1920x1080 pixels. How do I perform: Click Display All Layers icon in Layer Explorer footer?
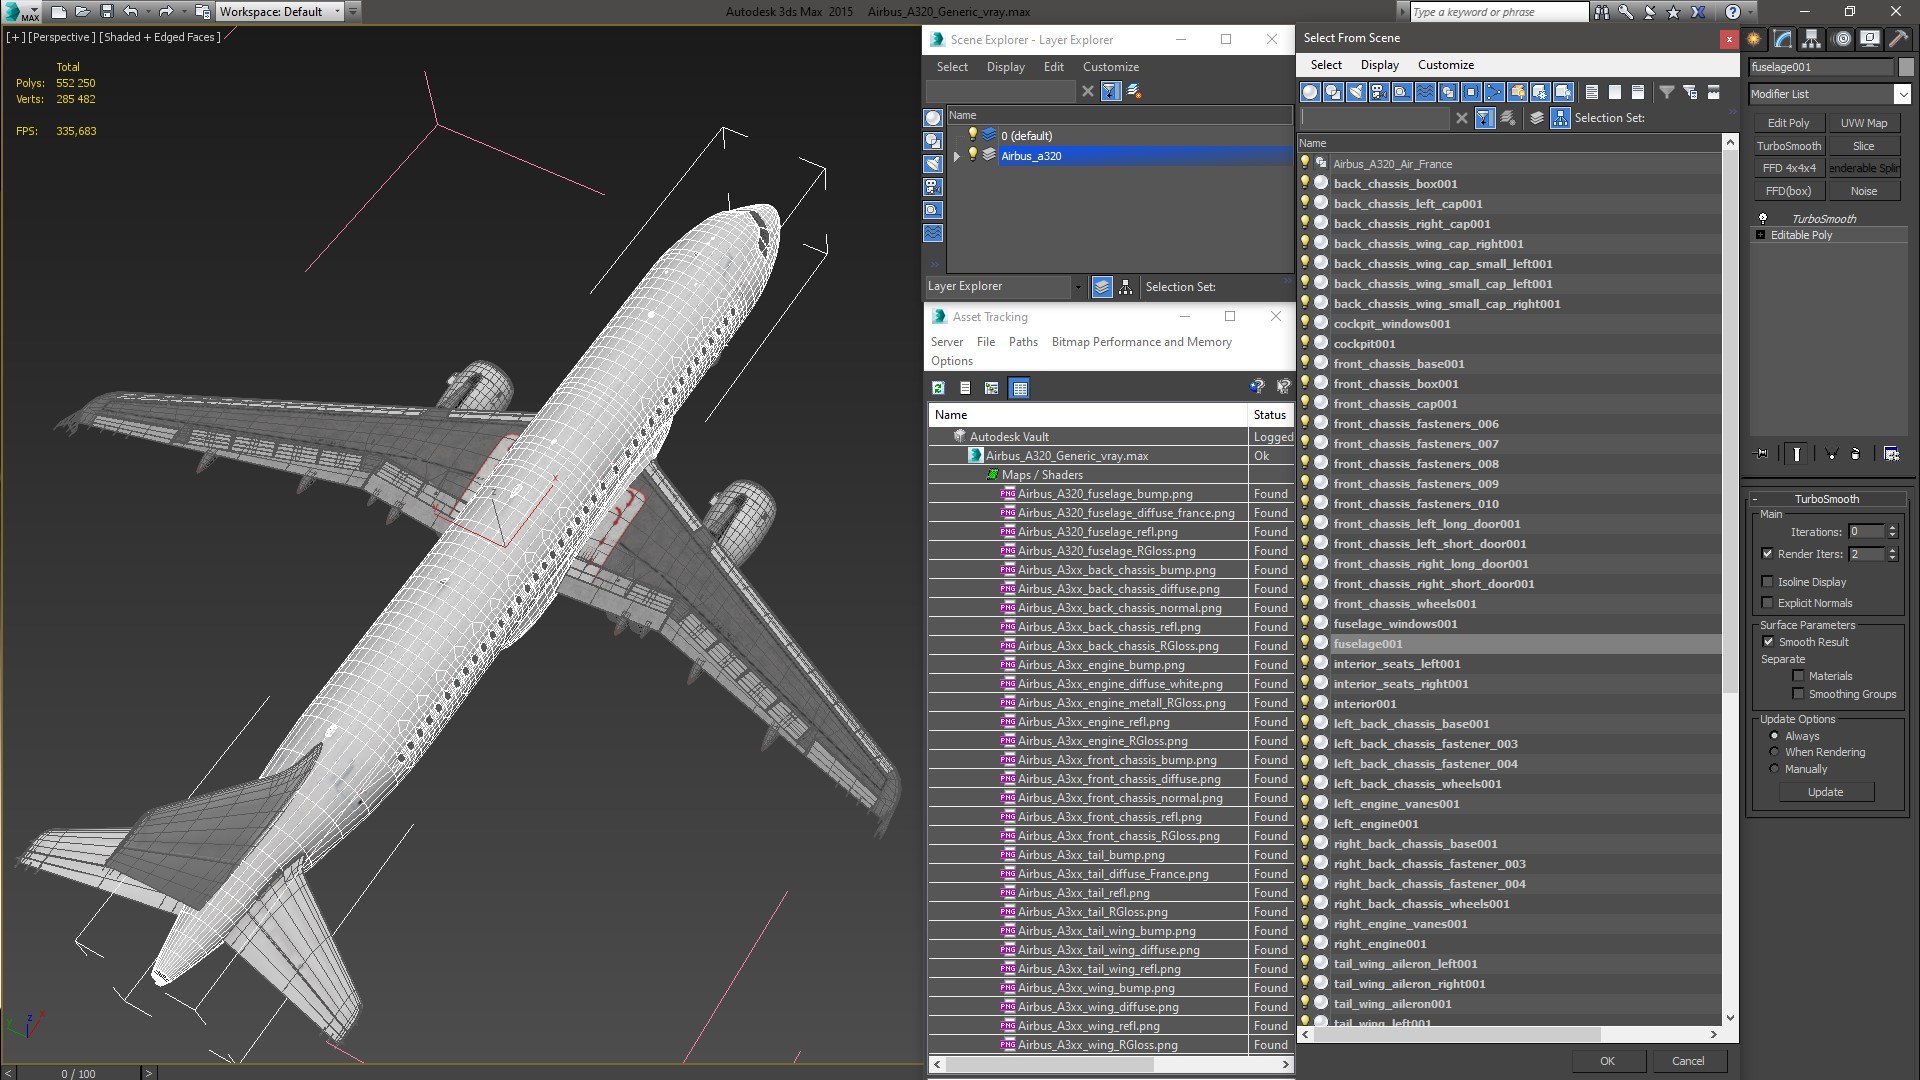1102,287
